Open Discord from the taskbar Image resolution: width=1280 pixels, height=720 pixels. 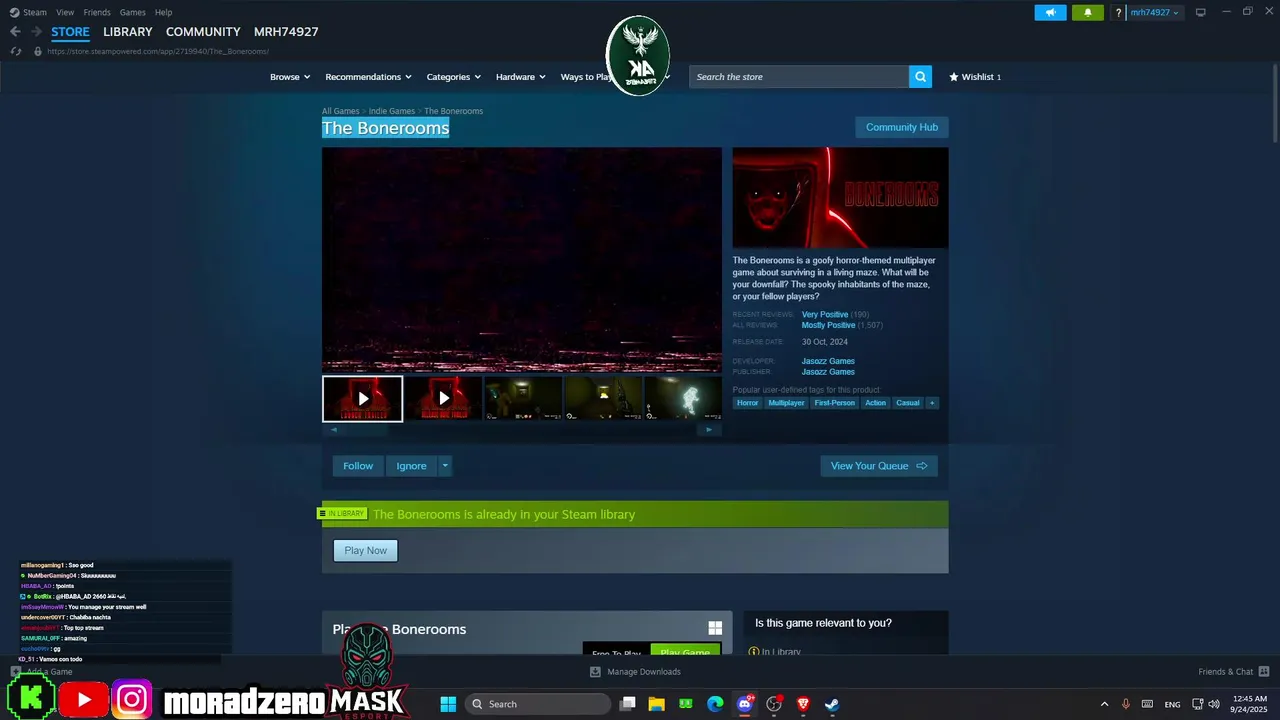click(x=745, y=704)
